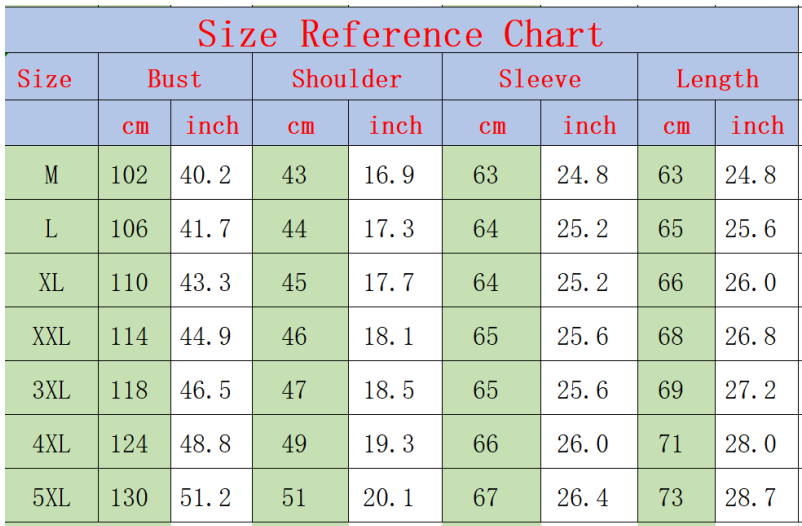Click the Sleeve header cell
802x526 pixels.
[540, 78]
